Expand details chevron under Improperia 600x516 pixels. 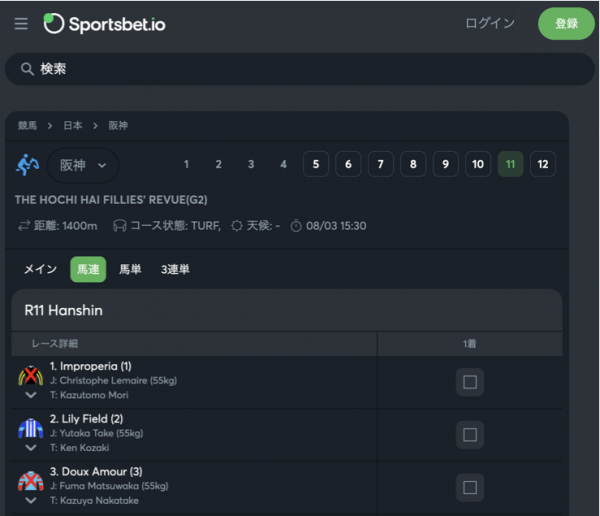pyautogui.click(x=31, y=395)
